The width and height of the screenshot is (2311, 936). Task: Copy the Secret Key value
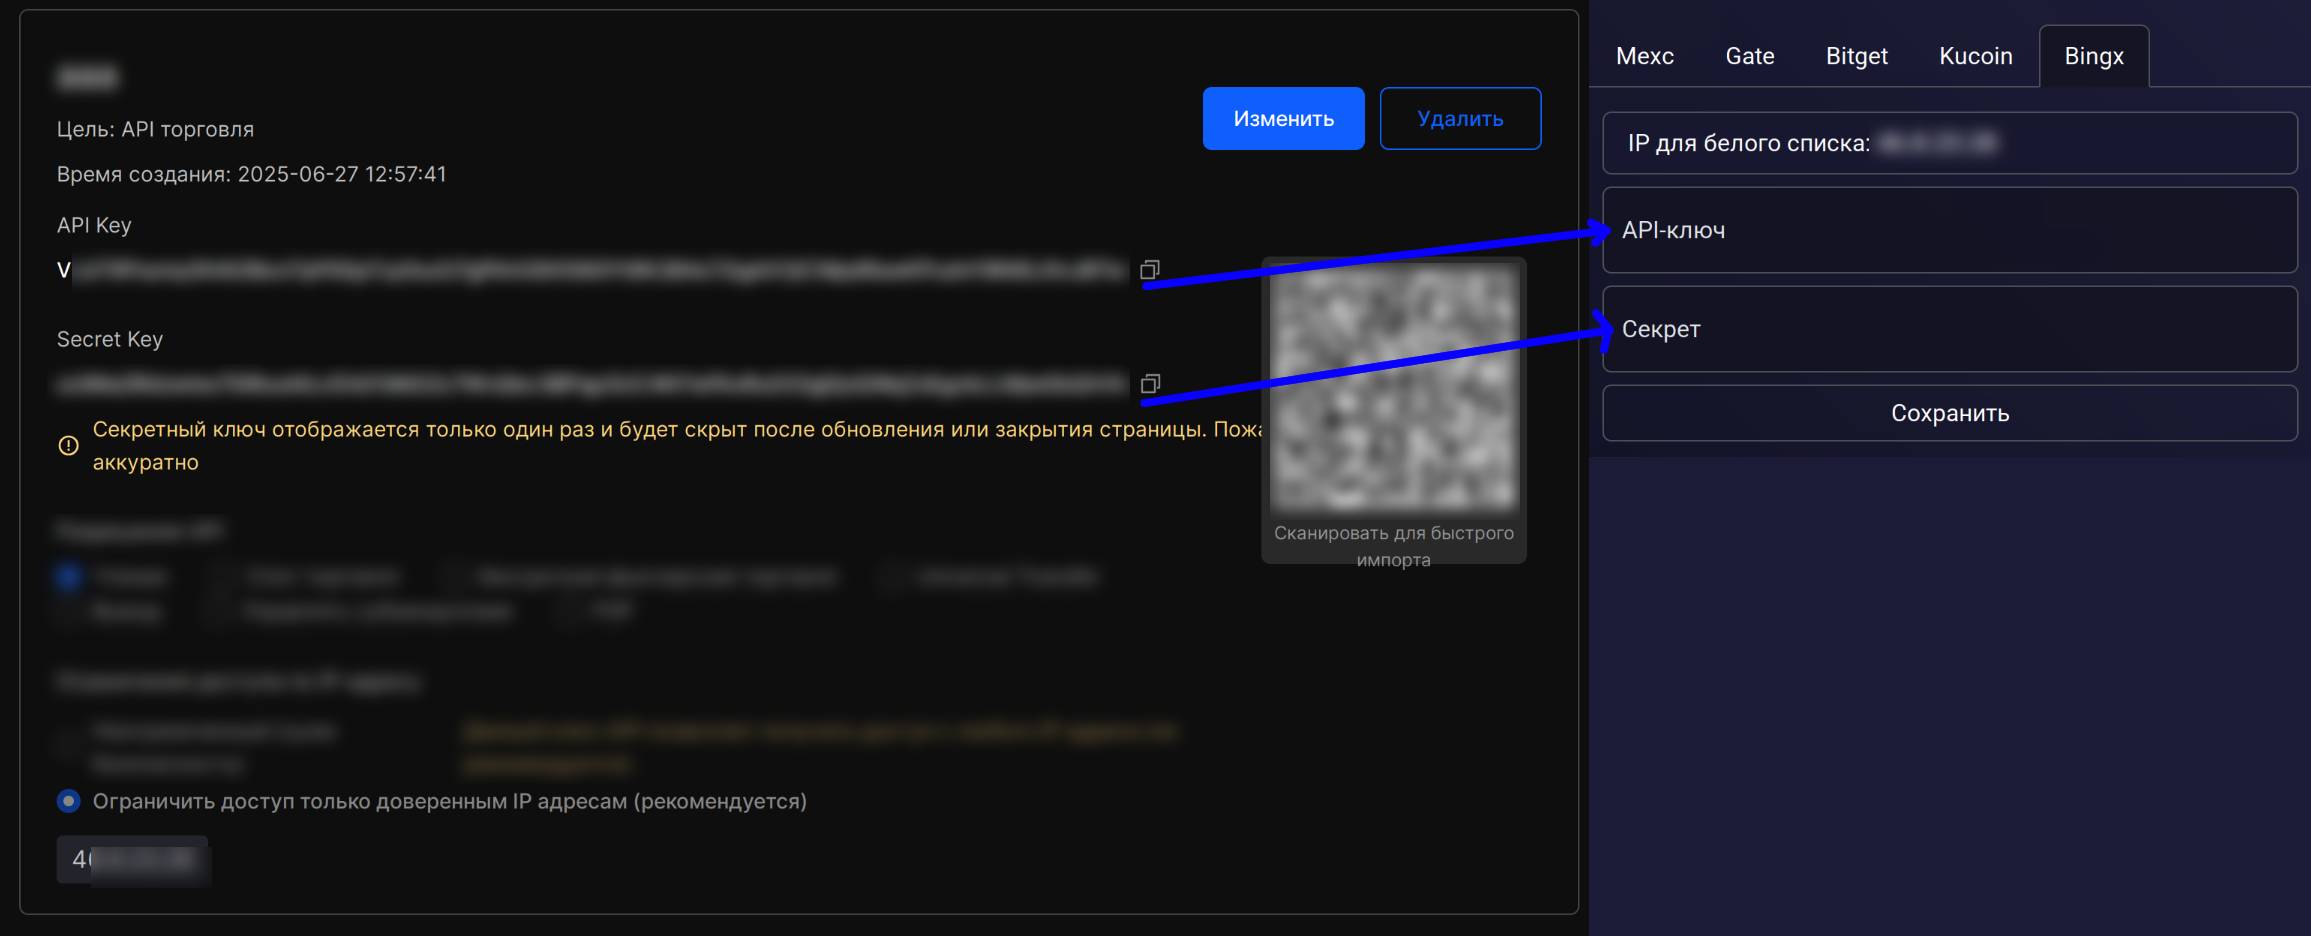tap(1150, 384)
